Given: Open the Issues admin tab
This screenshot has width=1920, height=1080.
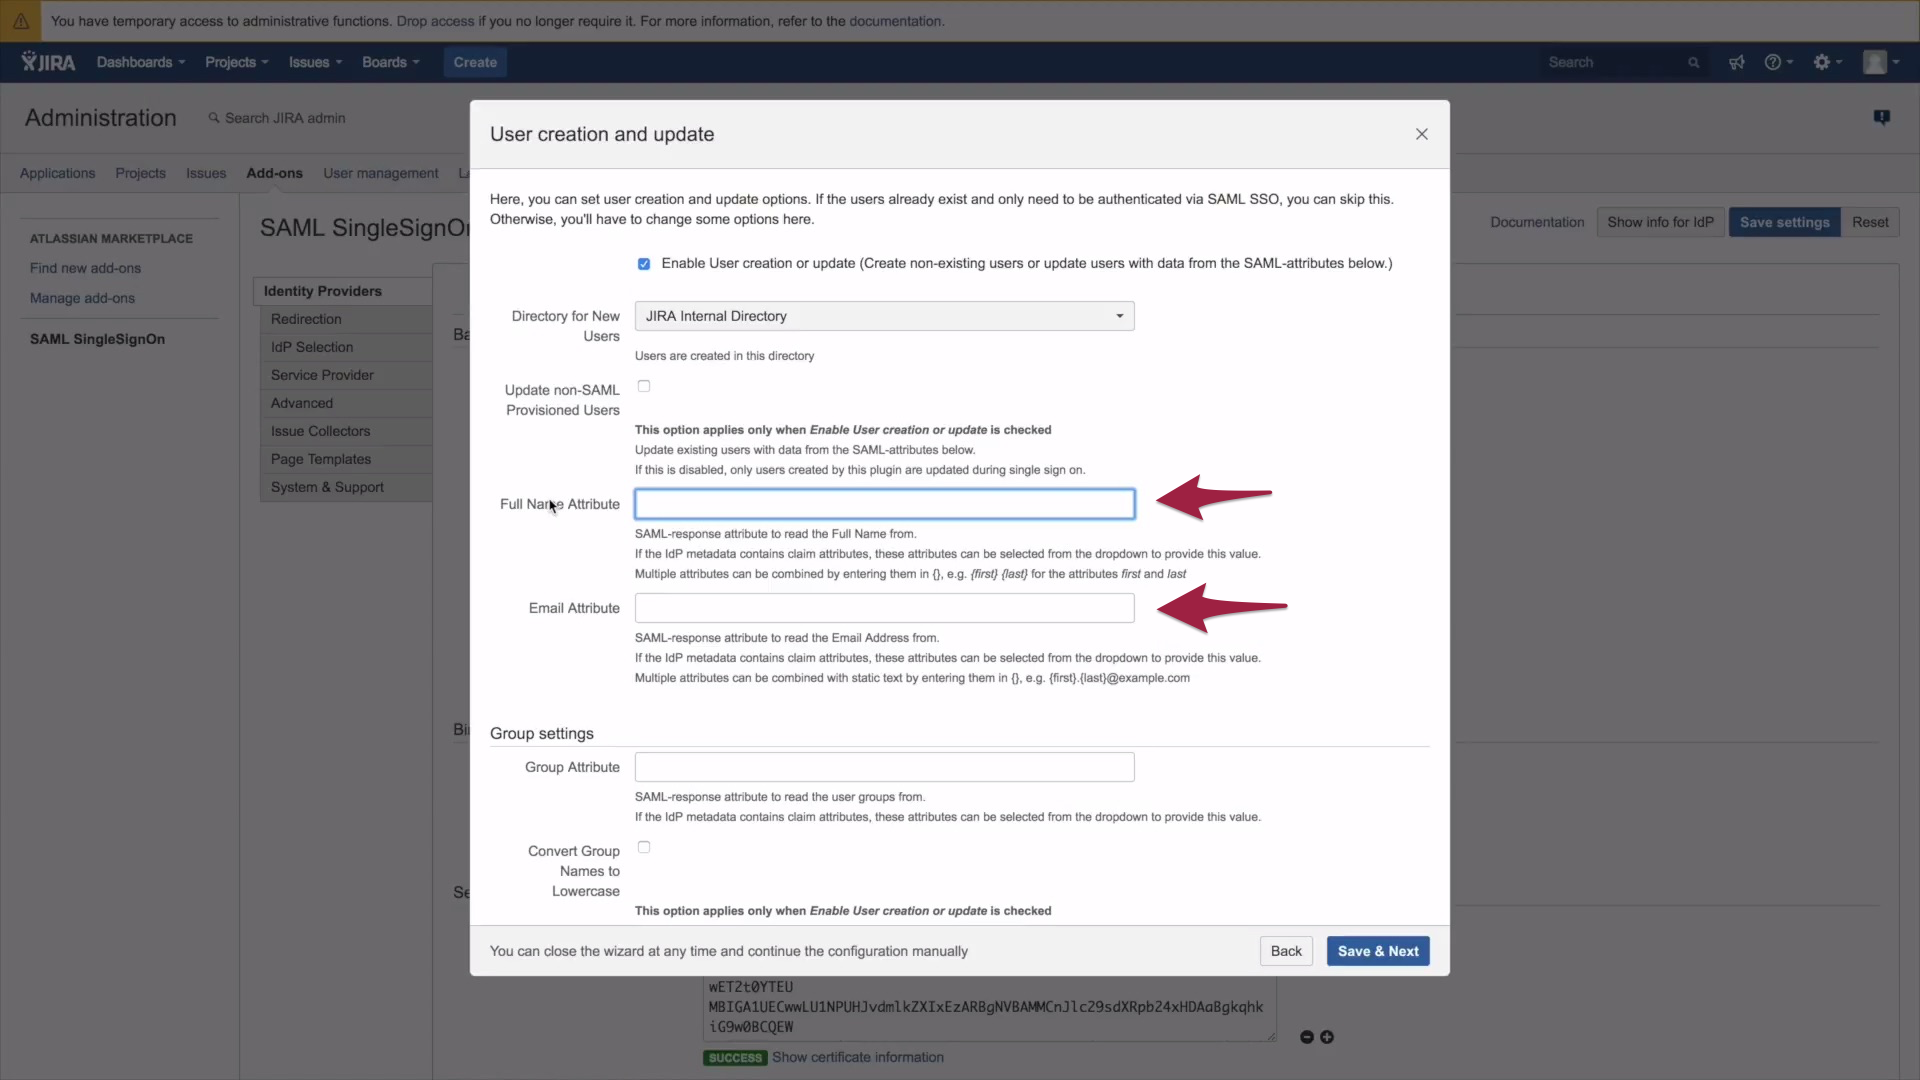Looking at the screenshot, I should pos(206,173).
